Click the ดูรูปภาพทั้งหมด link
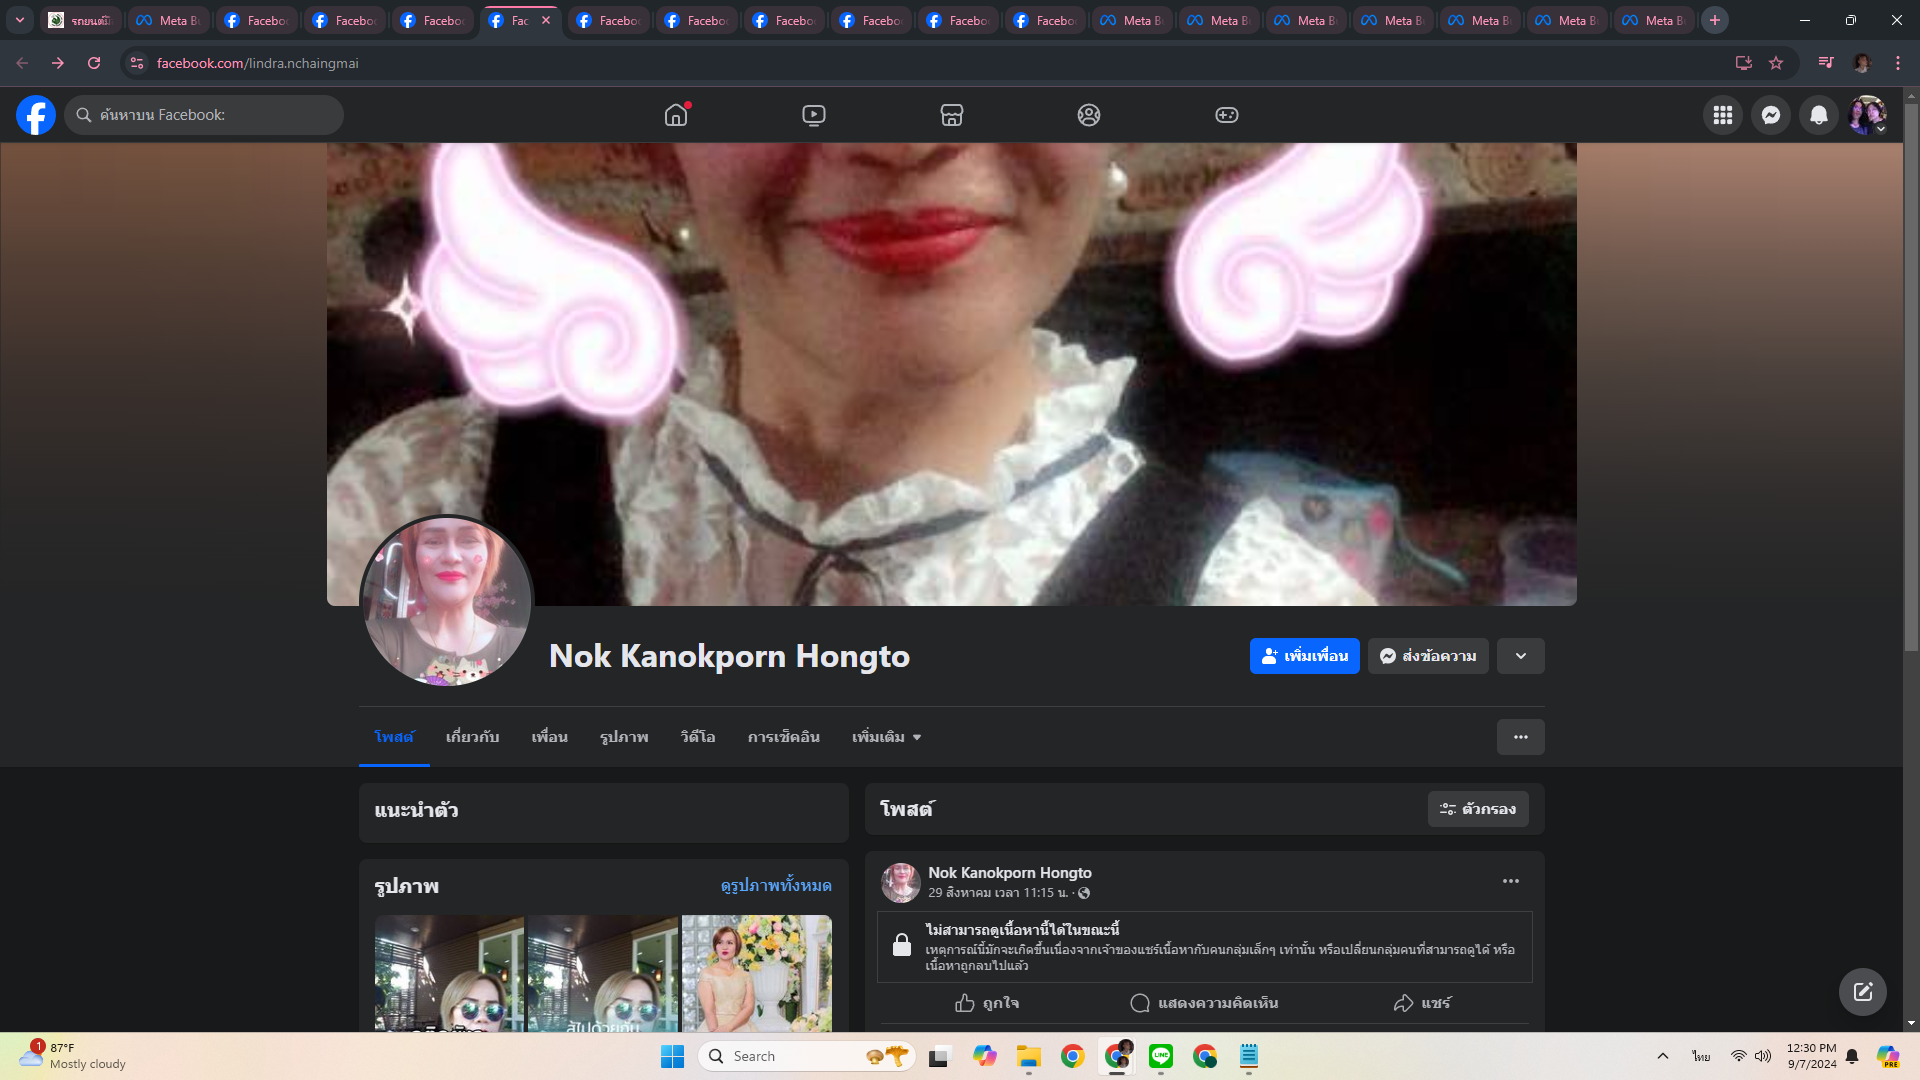 coord(775,885)
